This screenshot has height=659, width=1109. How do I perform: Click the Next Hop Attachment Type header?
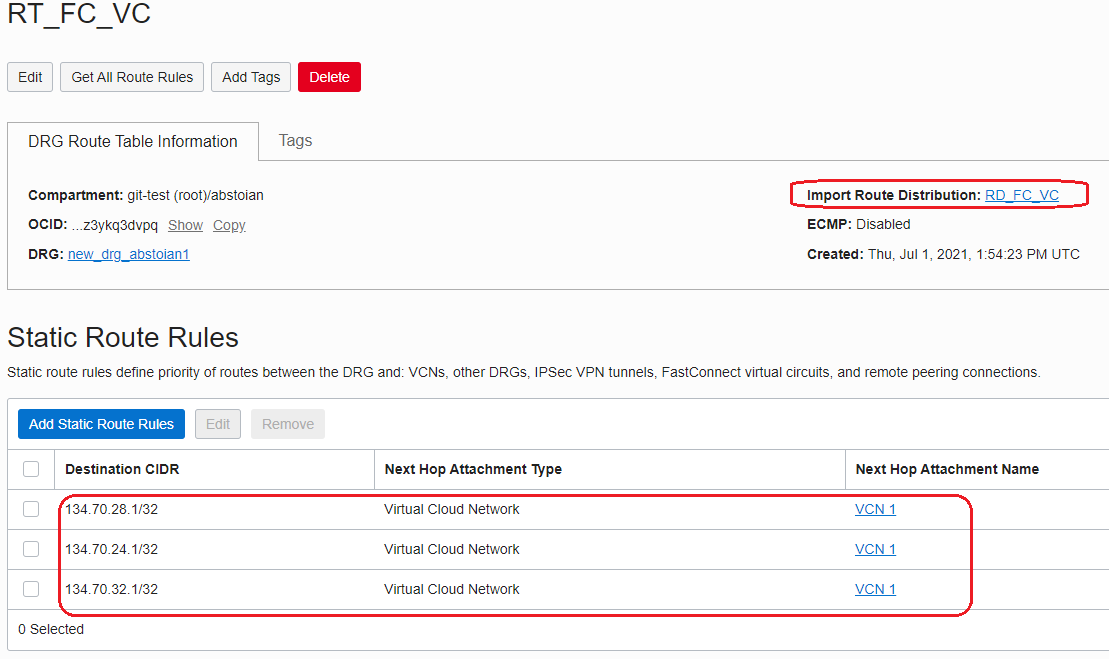(x=472, y=469)
